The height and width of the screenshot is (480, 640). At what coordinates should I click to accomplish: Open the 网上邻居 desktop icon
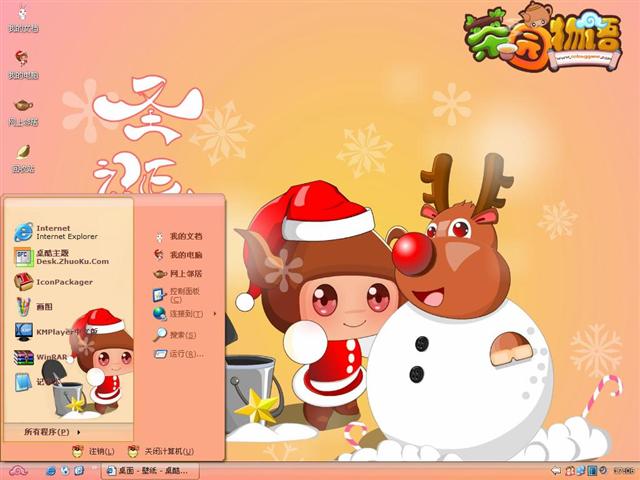pyautogui.click(x=23, y=112)
